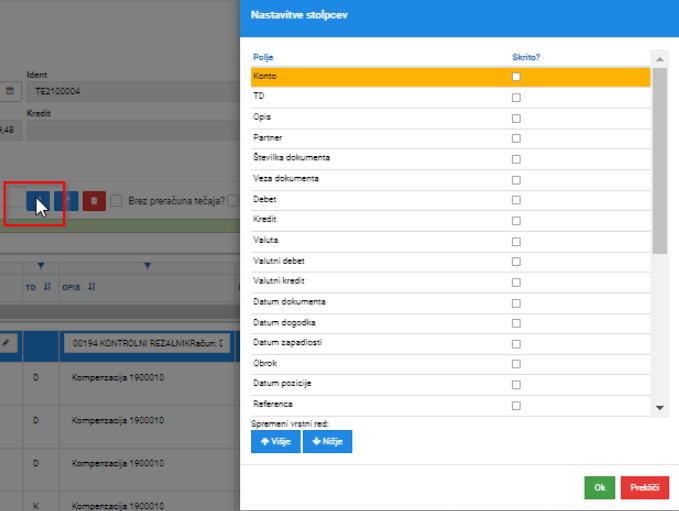Toggle Skrito checkbox for Datum zapadlosti
Viewport: 679px width, 511px height.
click(516, 343)
